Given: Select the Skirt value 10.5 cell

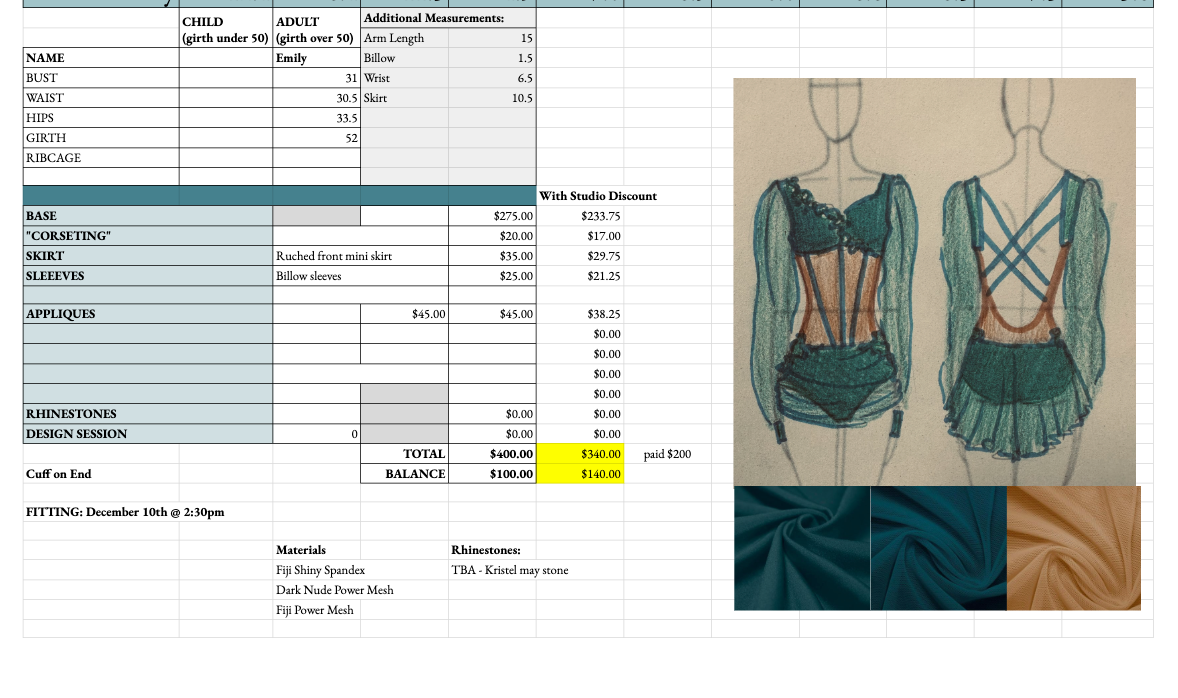Looking at the screenshot, I should [492, 98].
